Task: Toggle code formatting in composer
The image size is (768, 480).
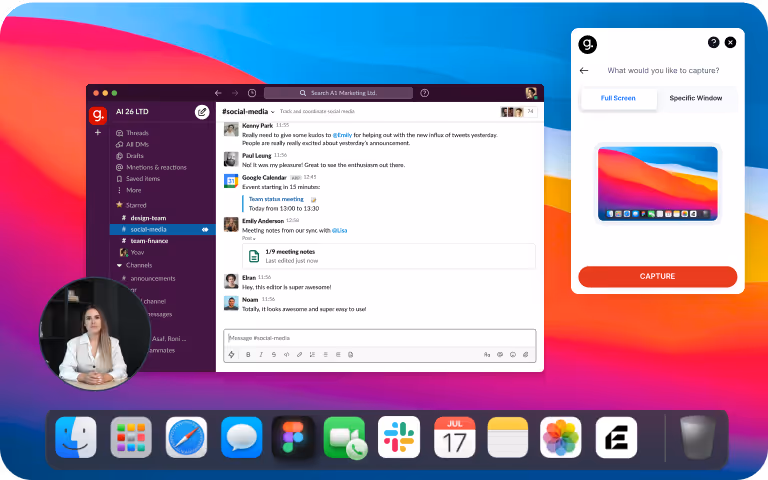Action: pos(287,355)
